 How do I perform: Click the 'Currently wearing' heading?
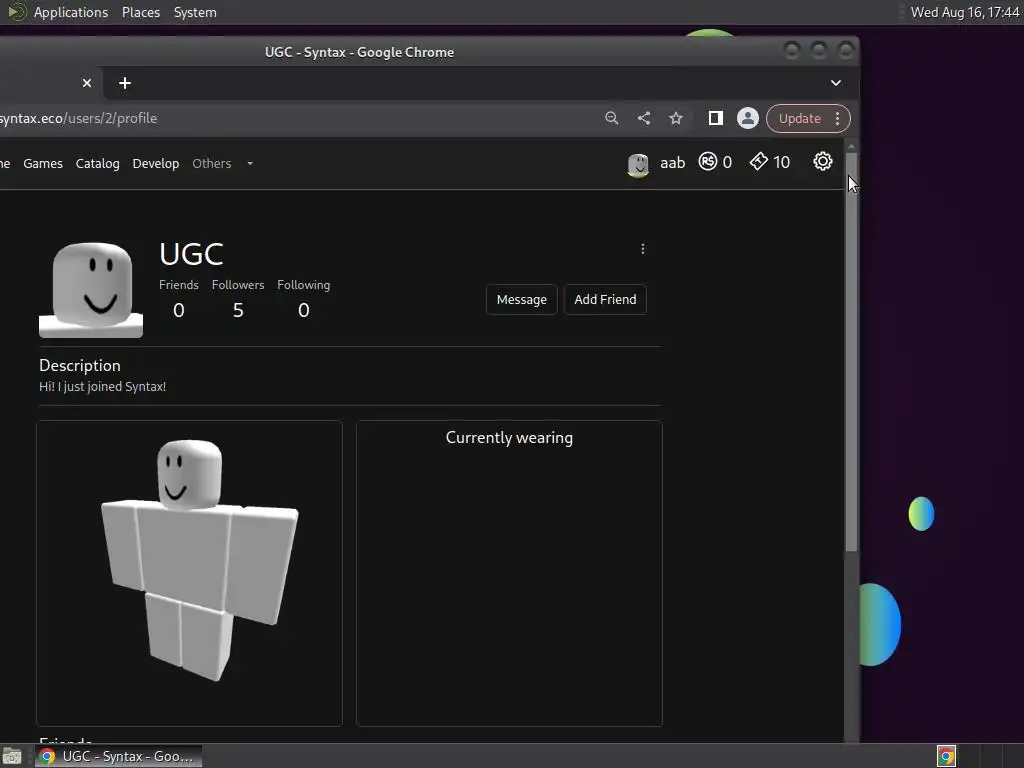click(509, 438)
